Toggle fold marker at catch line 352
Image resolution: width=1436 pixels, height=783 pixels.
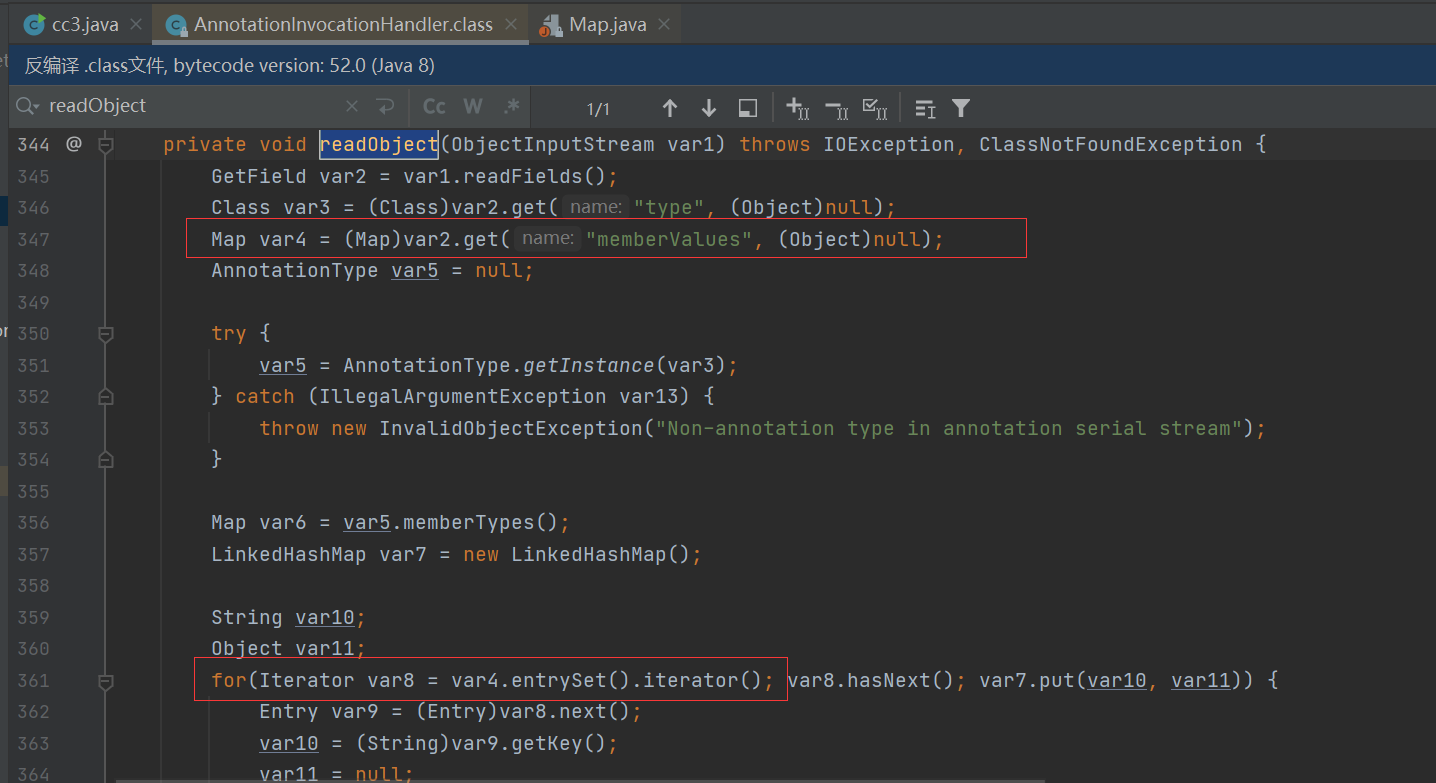point(105,397)
